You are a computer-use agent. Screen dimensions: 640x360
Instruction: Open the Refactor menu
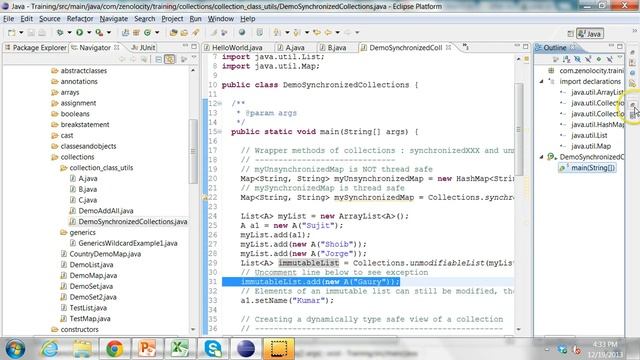coord(80,19)
